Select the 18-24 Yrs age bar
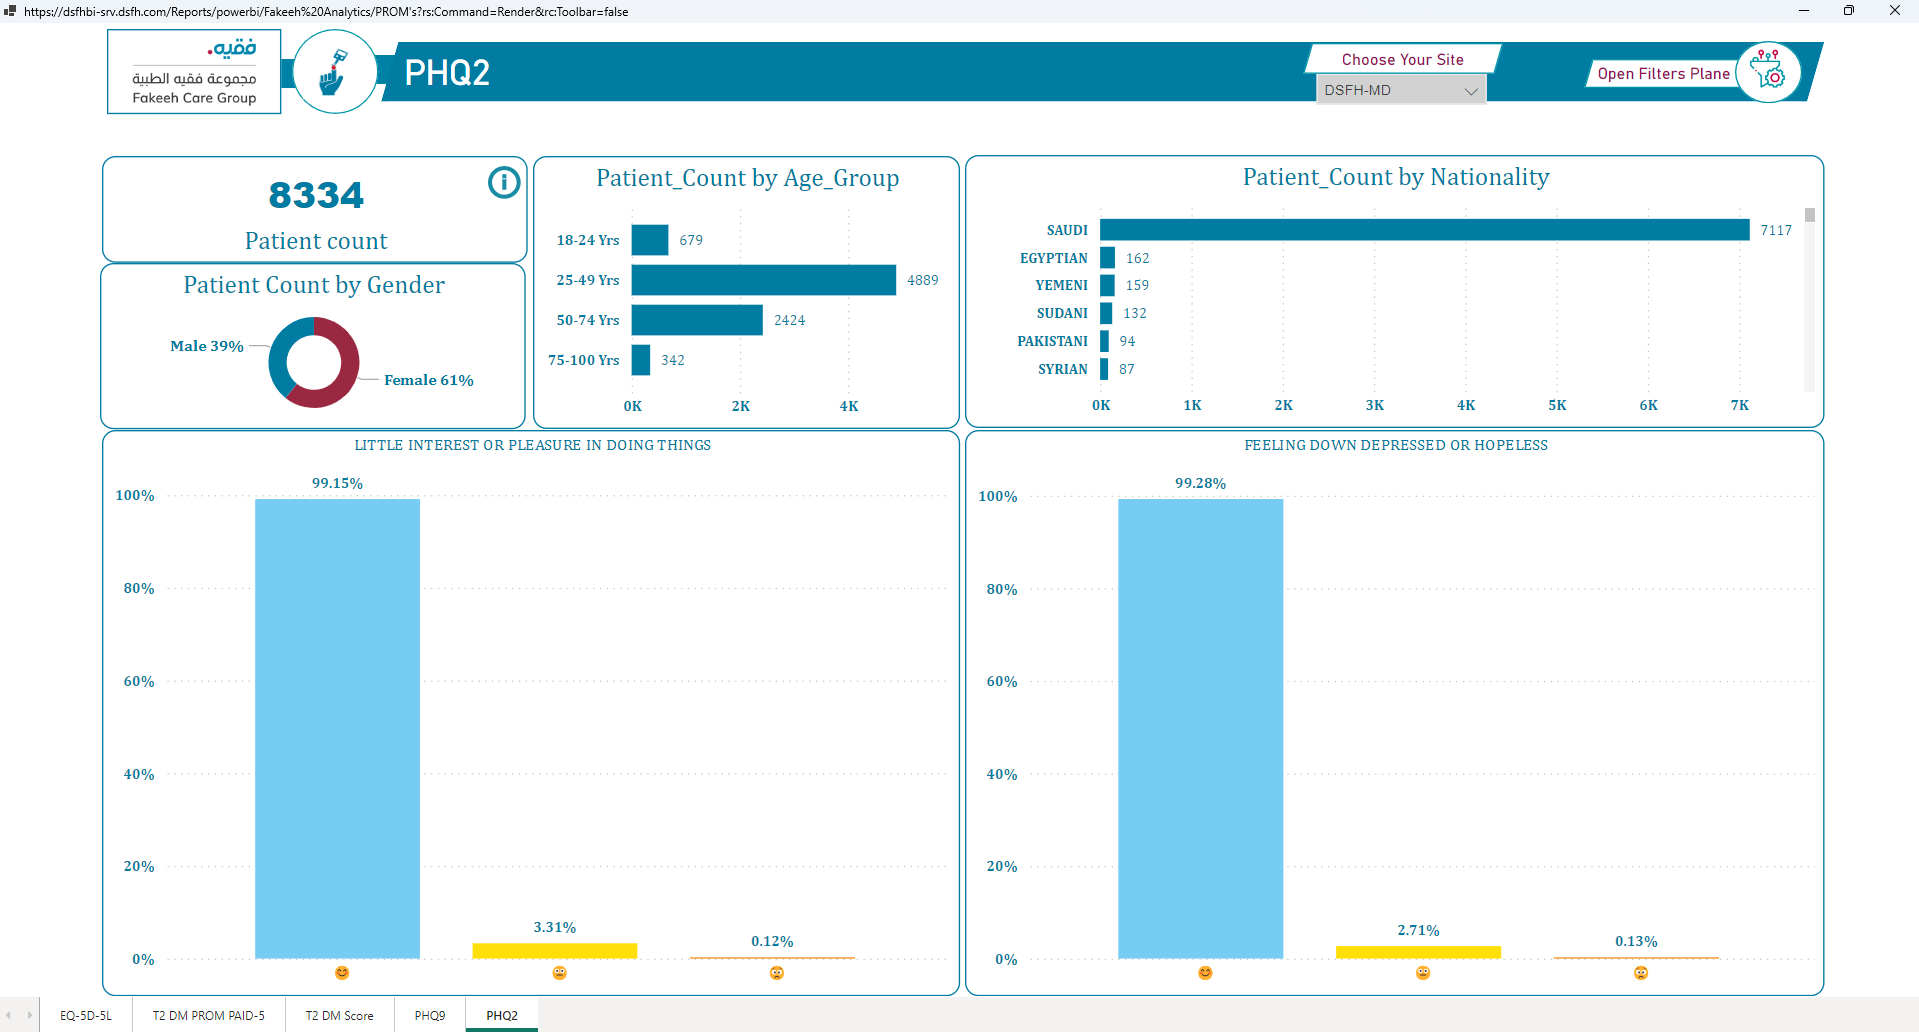 [x=650, y=240]
